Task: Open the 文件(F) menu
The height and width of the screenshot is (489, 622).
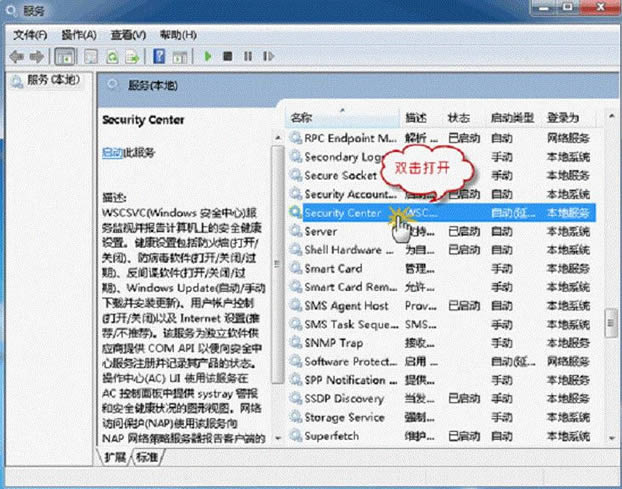Action: coord(30,35)
